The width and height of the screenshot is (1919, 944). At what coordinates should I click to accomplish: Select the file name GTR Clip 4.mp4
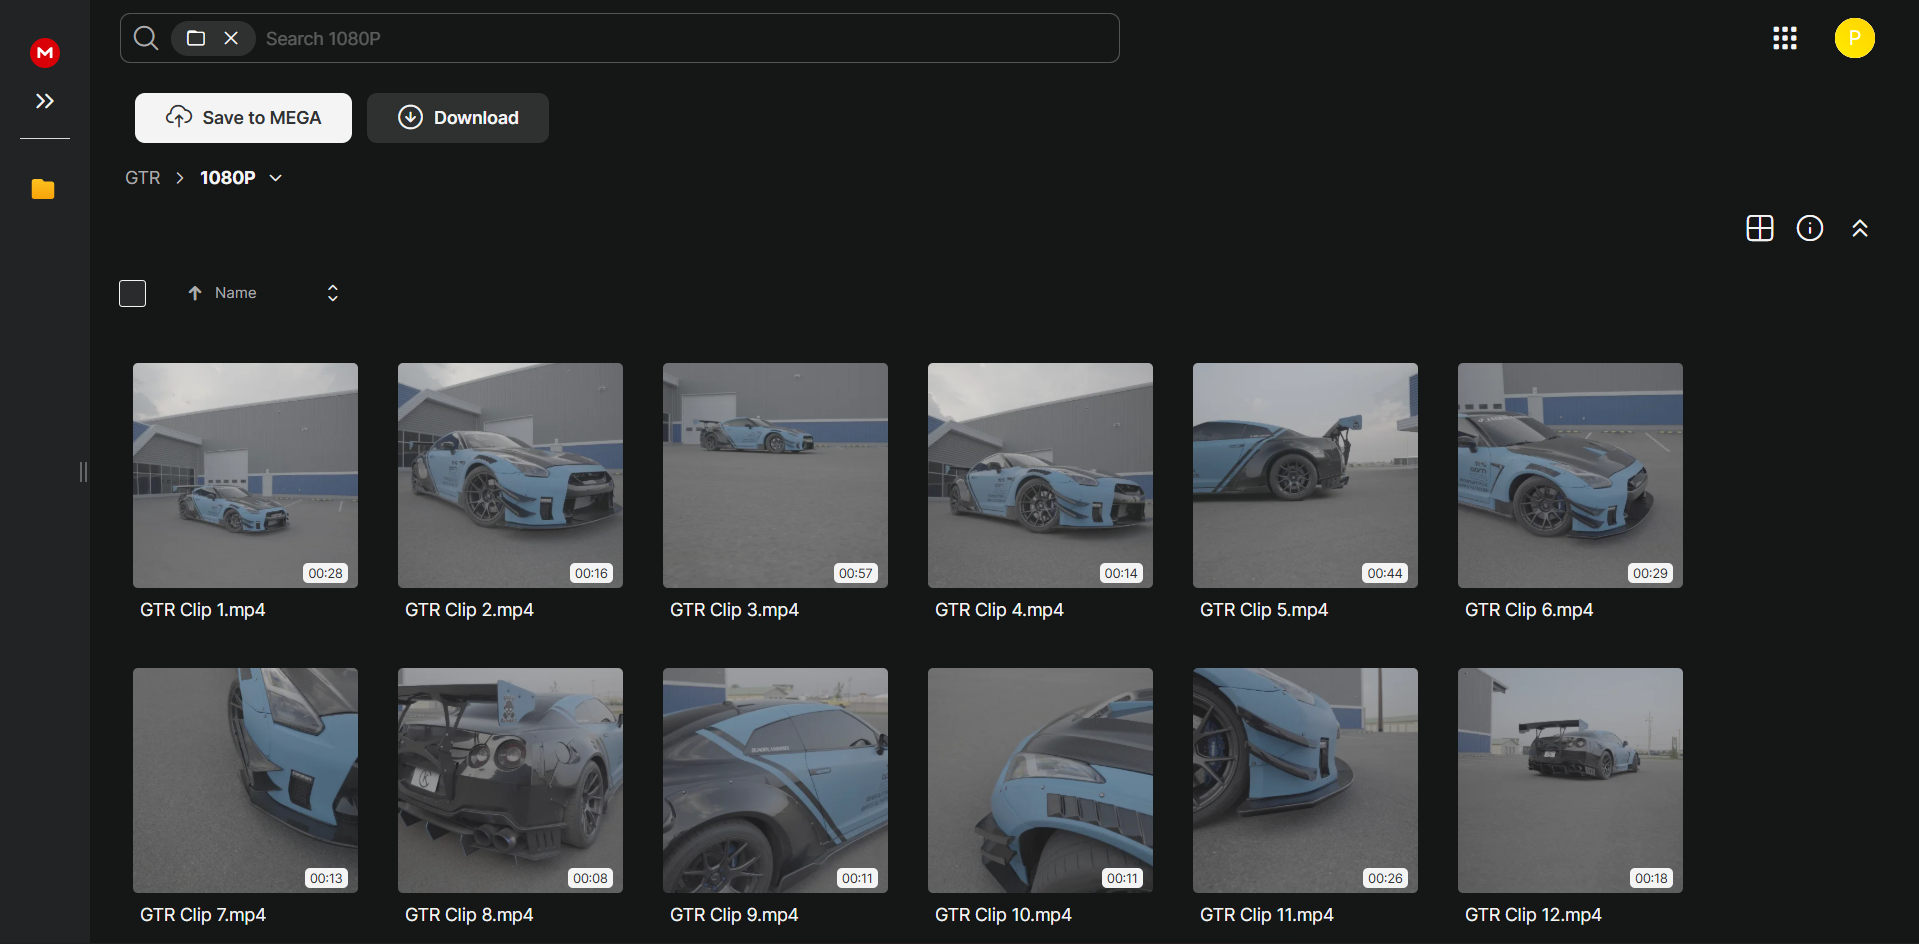[x=999, y=610]
